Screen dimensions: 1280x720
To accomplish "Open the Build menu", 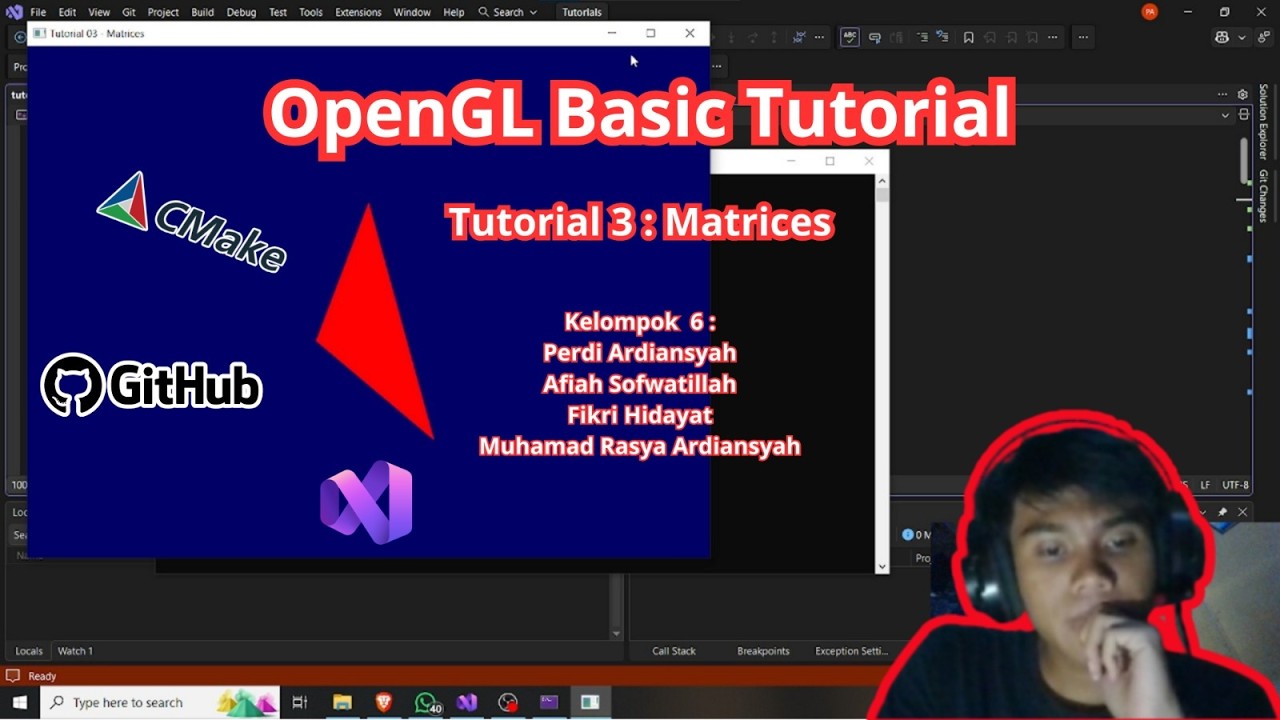I will pos(202,12).
